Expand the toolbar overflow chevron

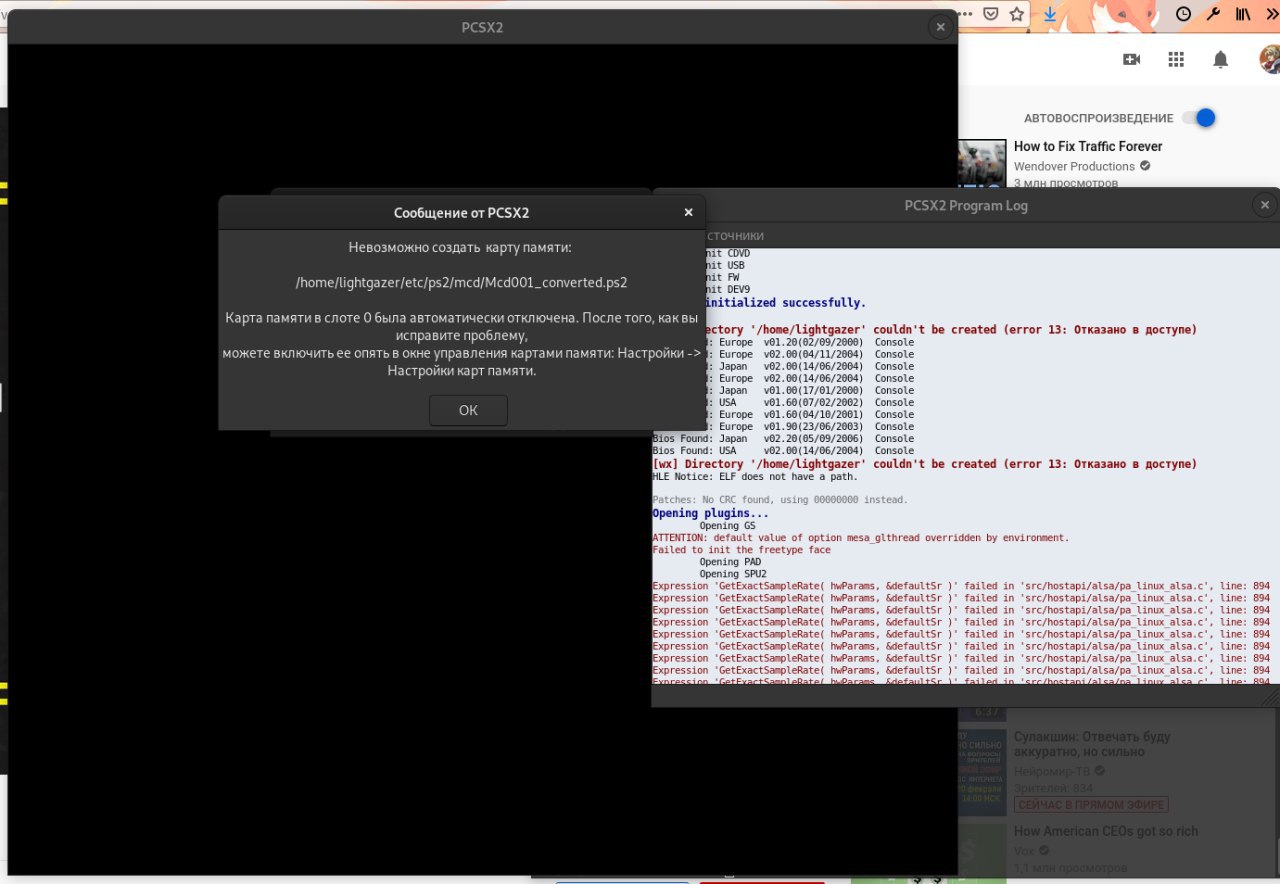click(x=1271, y=14)
